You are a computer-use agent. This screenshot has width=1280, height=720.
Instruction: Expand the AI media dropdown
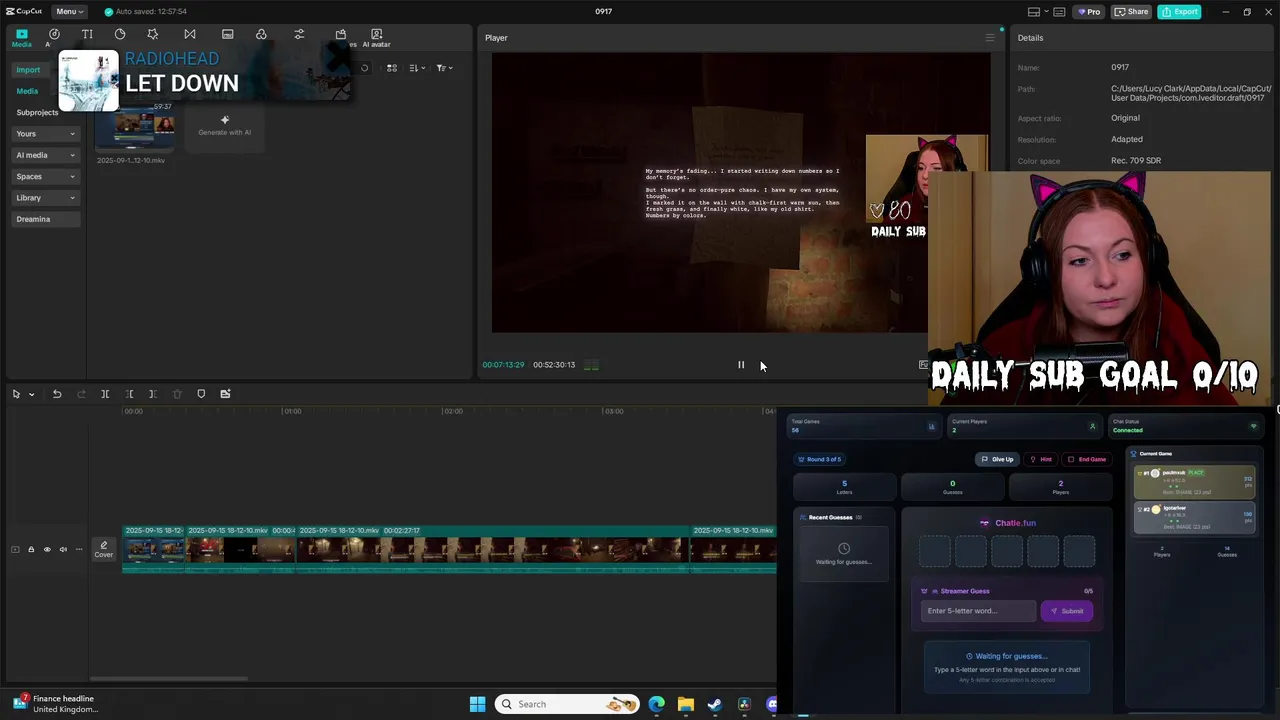pos(45,155)
